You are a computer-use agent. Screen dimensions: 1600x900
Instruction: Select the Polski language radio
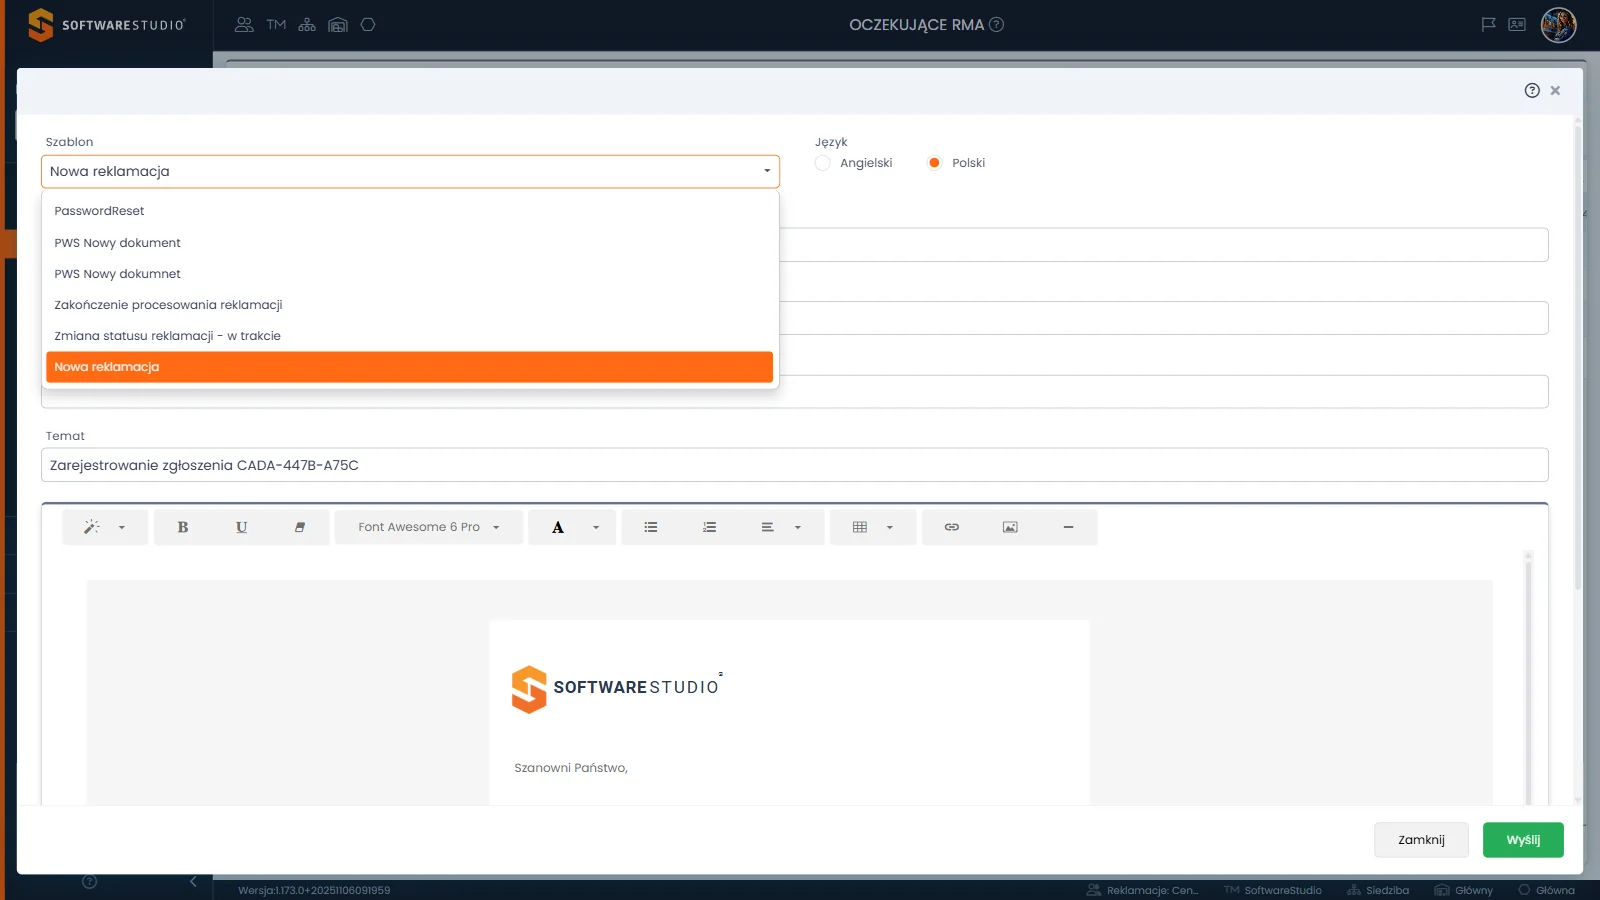[934, 163]
